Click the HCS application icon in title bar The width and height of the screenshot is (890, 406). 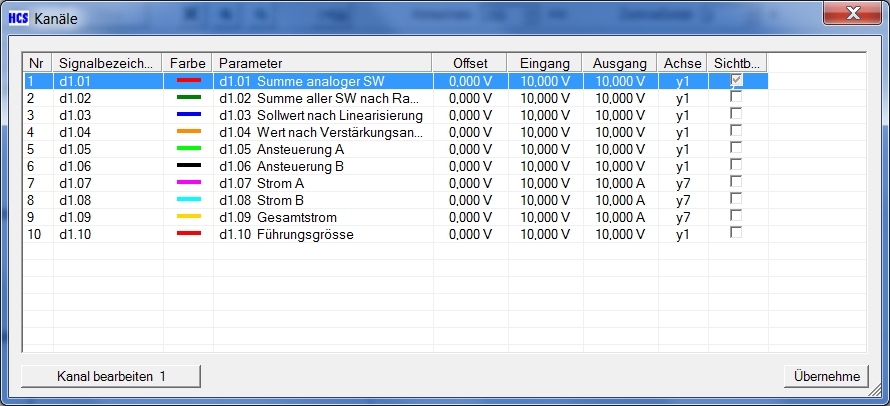18,18
